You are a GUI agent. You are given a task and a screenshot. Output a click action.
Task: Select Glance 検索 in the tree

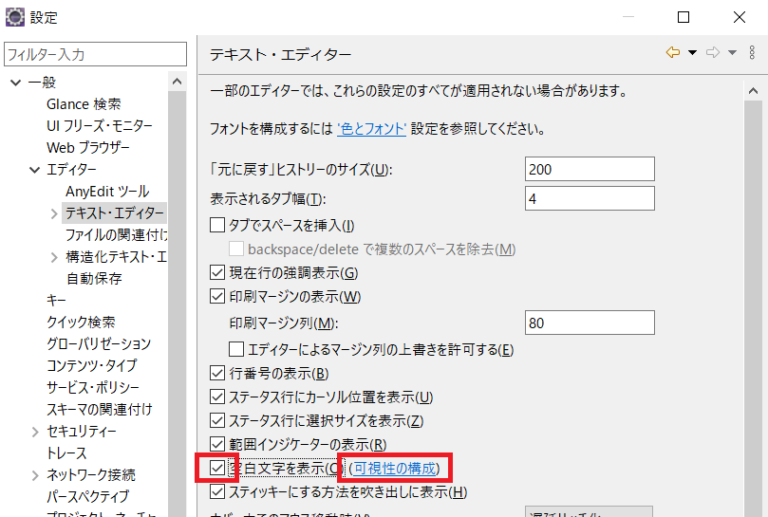pos(84,104)
